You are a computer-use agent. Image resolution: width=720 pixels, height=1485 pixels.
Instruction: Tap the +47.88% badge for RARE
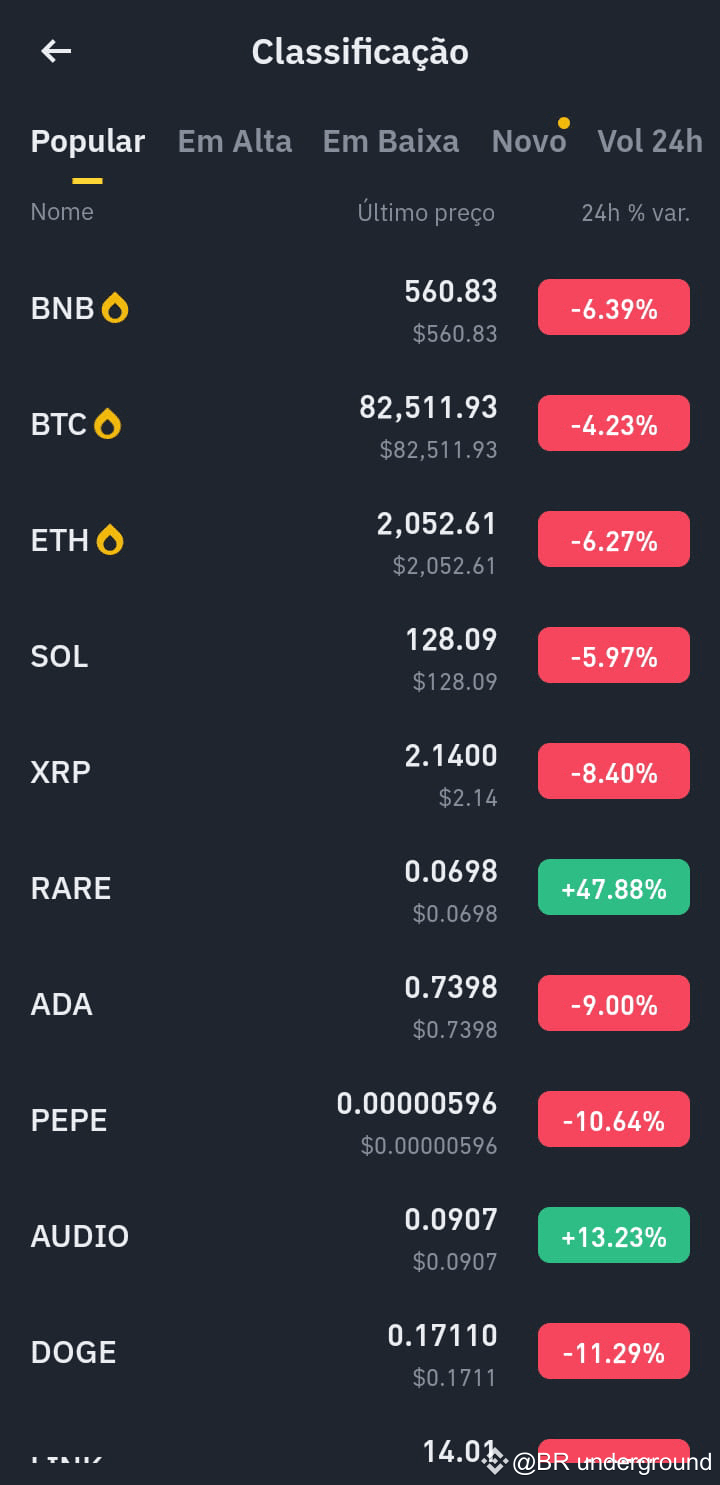pyautogui.click(x=614, y=887)
